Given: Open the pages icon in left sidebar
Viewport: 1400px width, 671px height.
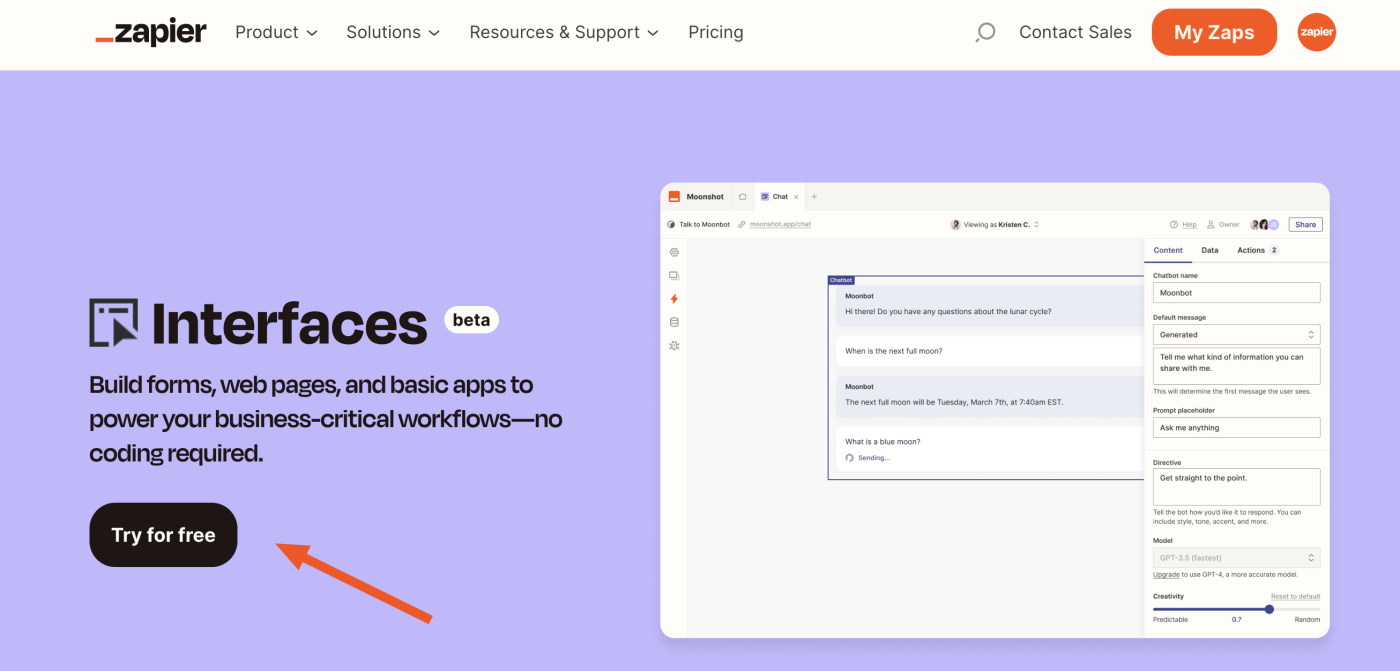Looking at the screenshot, I should pos(674,275).
